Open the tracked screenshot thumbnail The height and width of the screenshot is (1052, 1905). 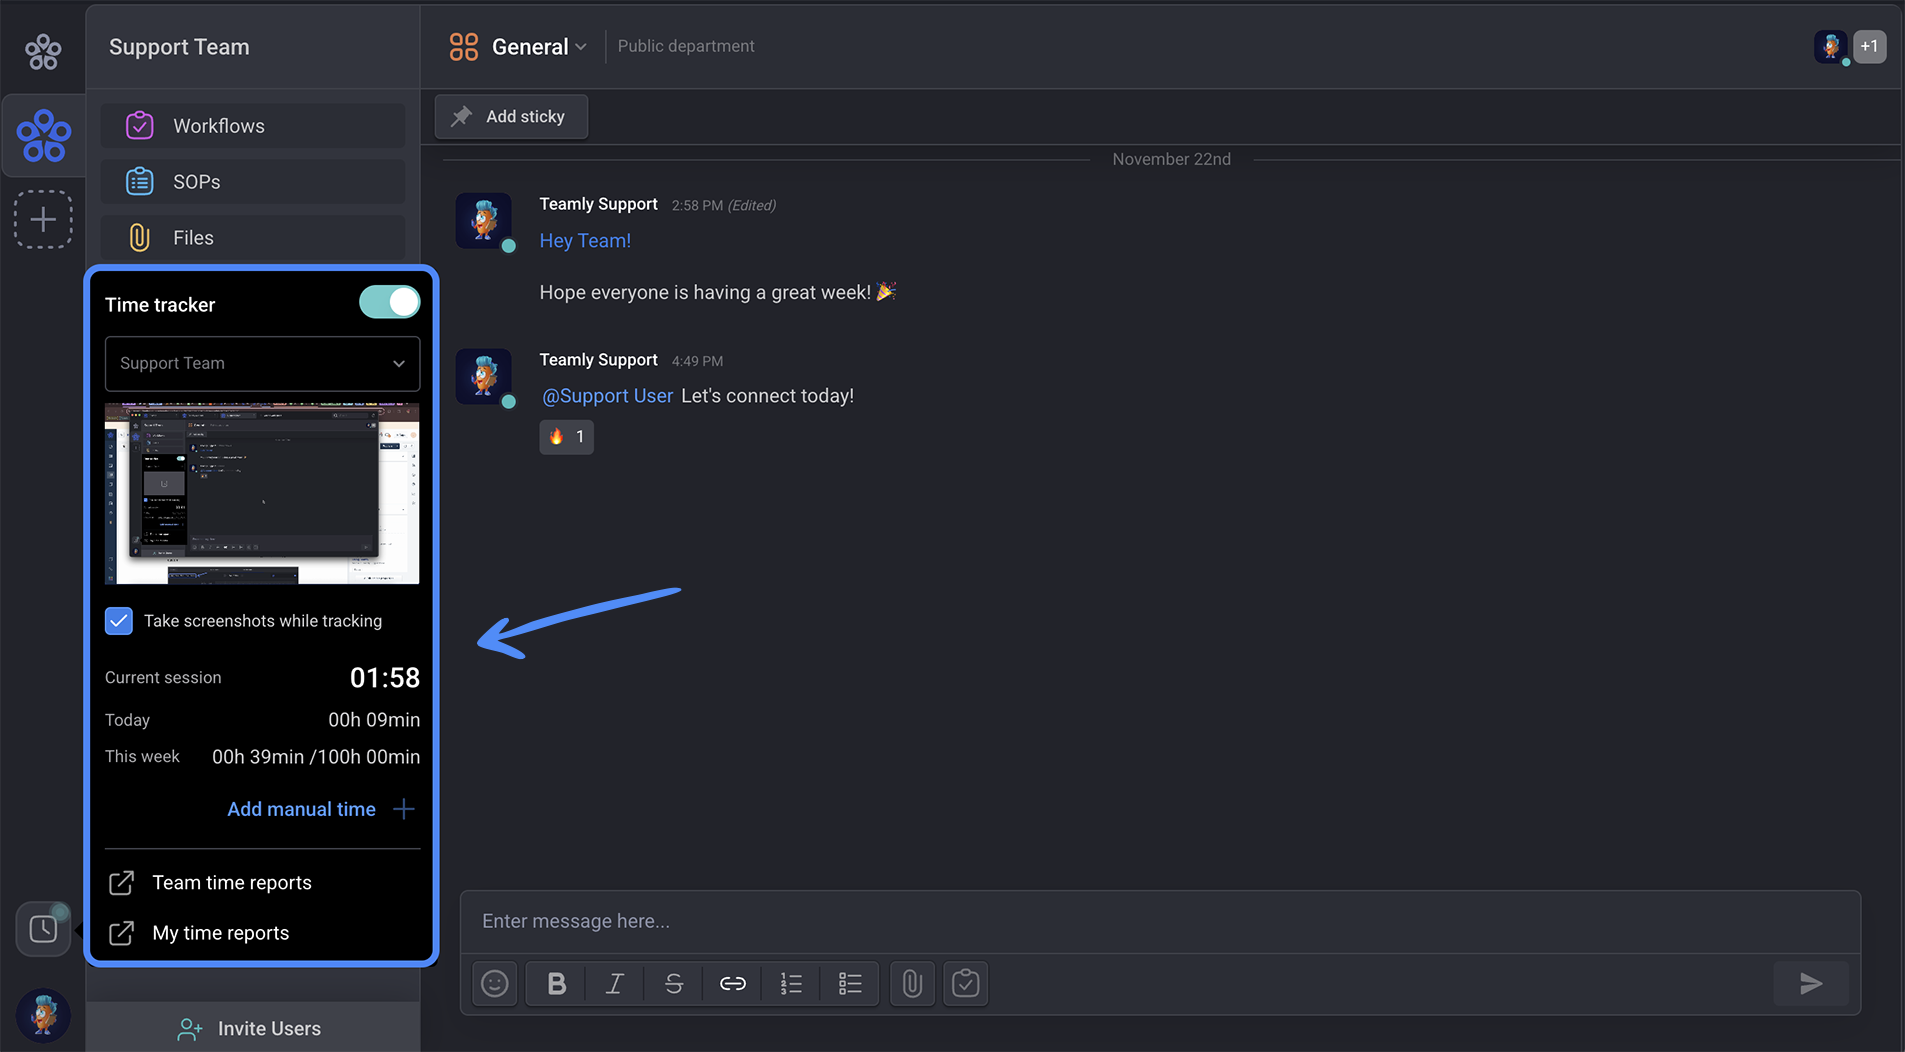click(x=262, y=493)
